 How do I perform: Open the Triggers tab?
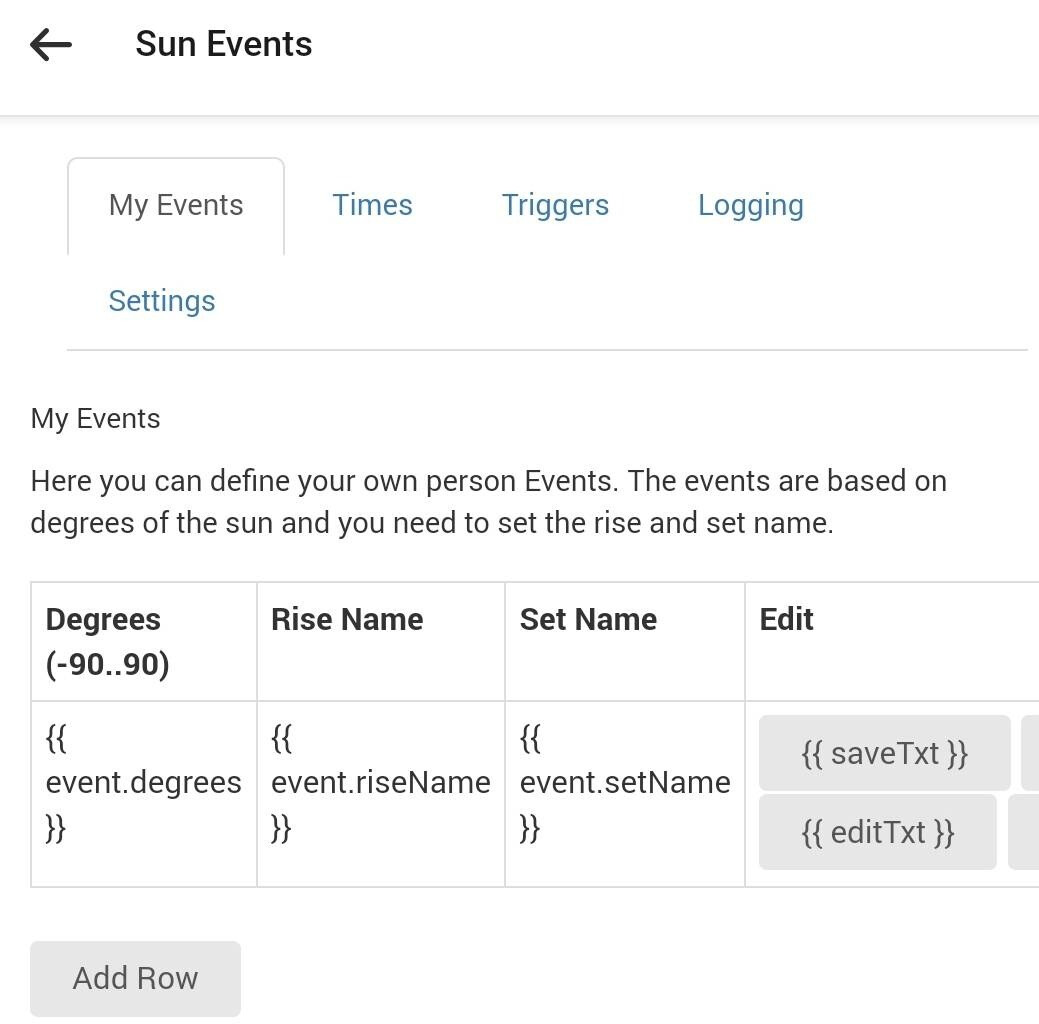click(555, 205)
